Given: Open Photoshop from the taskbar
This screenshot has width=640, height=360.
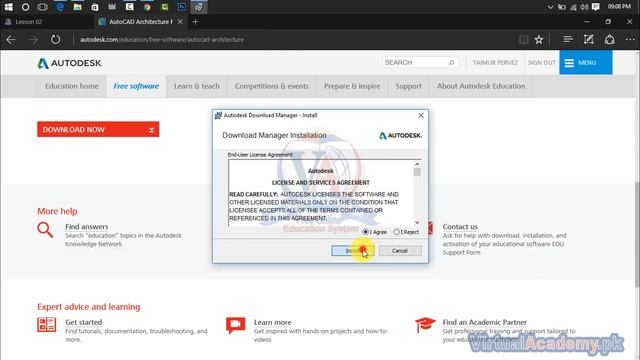Looking at the screenshot, I should [182, 7].
